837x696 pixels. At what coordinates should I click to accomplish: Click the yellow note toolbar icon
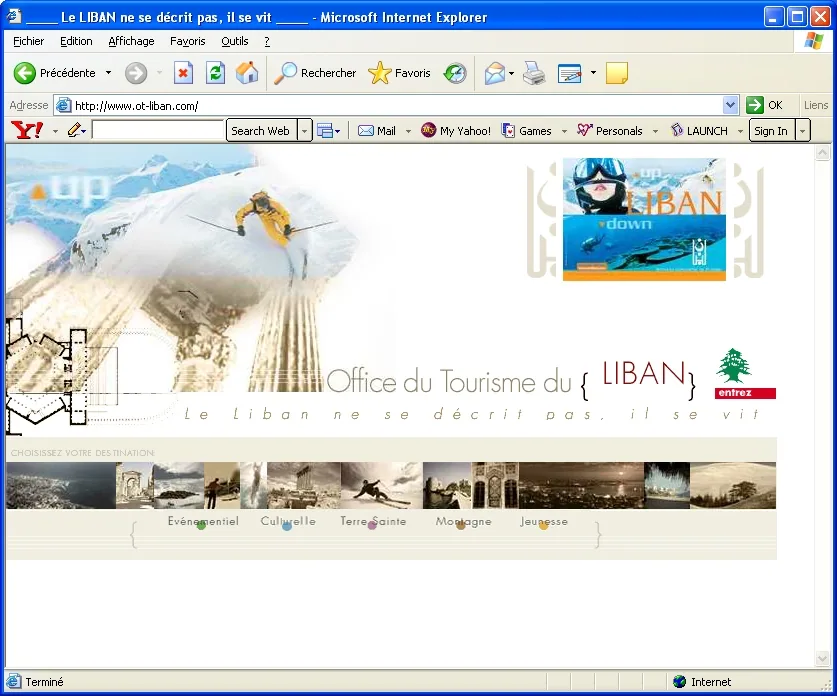point(617,73)
